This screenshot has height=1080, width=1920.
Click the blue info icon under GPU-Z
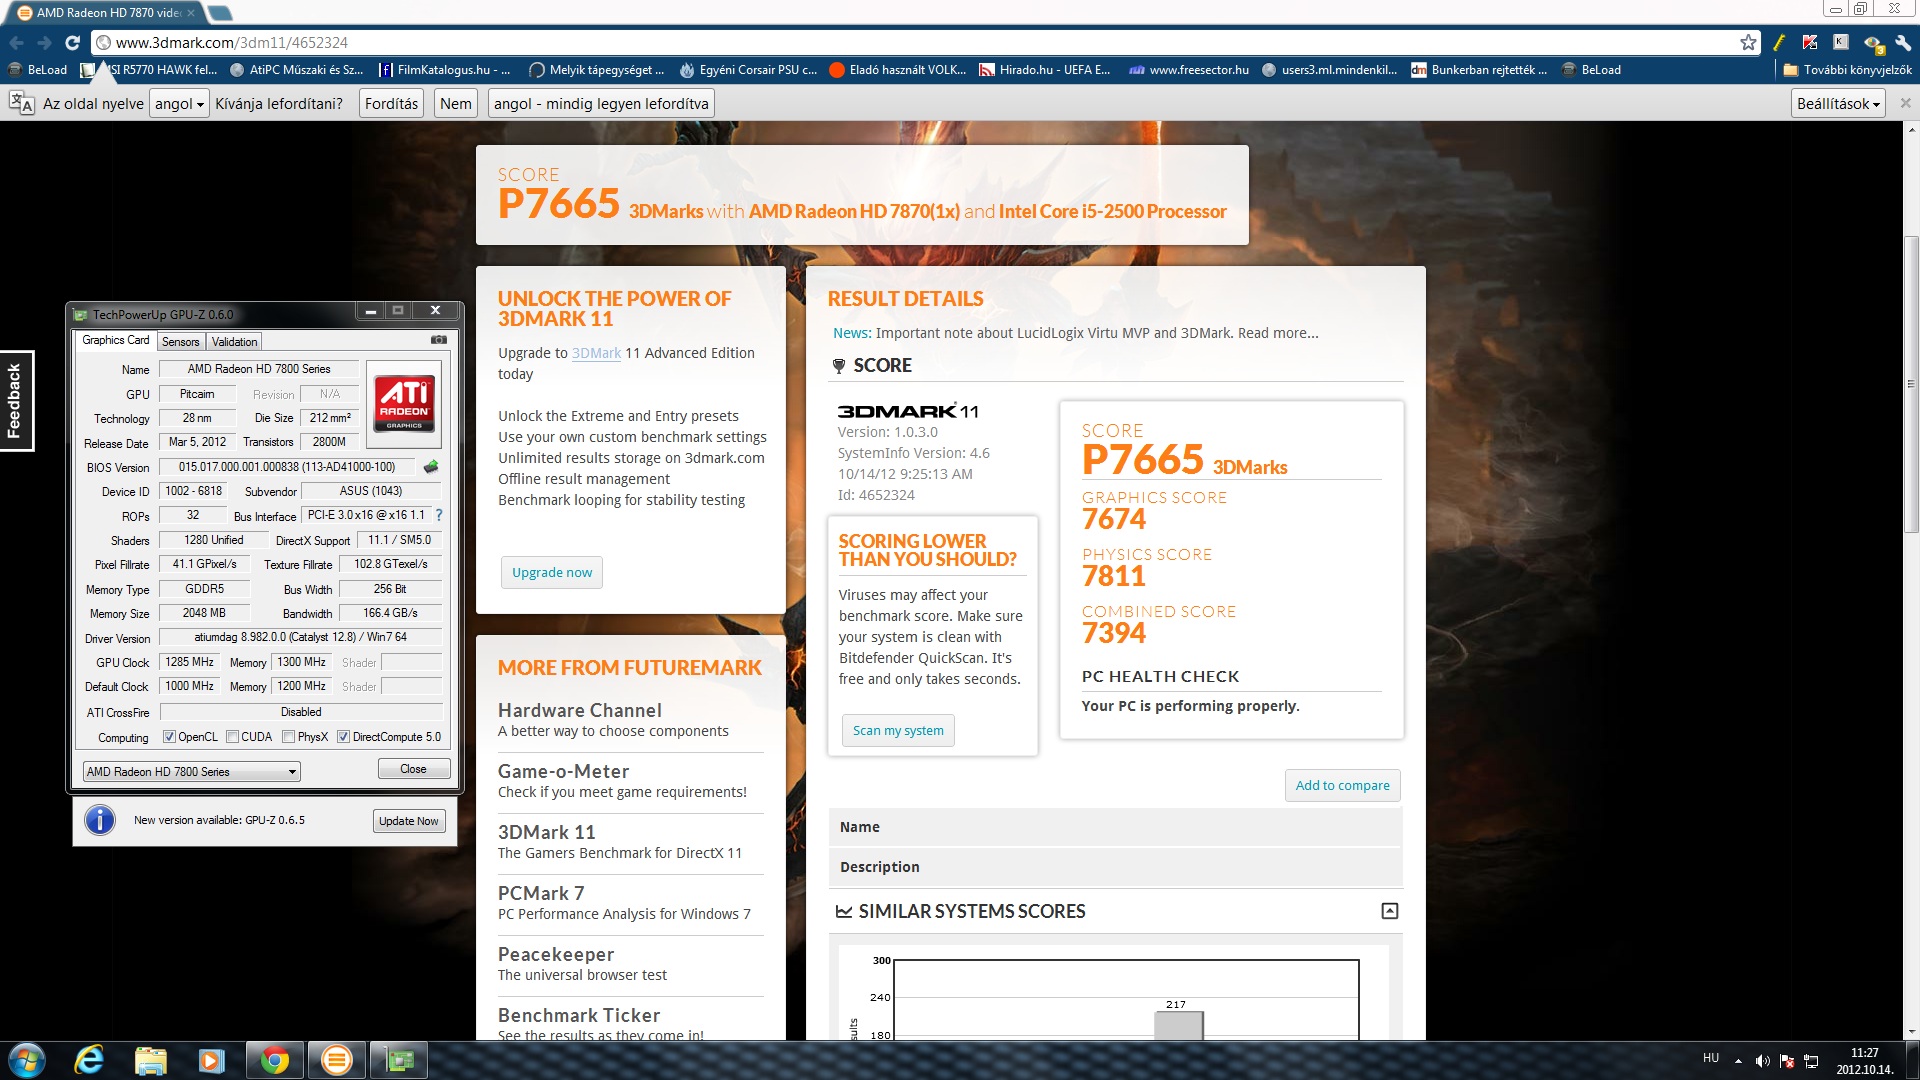pyautogui.click(x=100, y=820)
